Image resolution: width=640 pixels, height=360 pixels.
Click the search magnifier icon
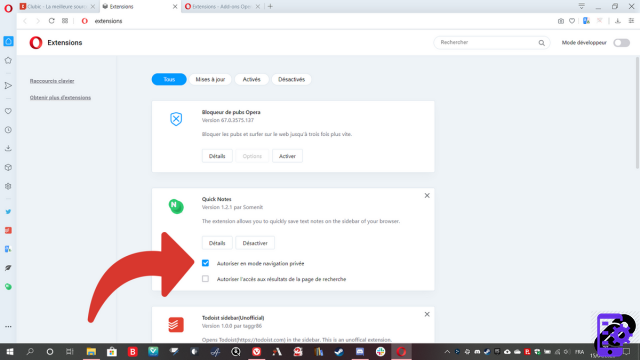click(x=542, y=42)
